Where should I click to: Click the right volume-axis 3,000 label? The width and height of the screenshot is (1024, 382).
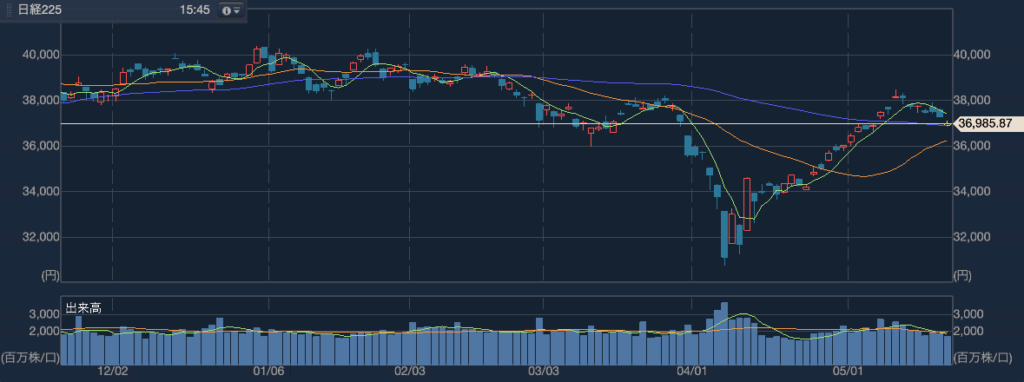pyautogui.click(x=969, y=315)
